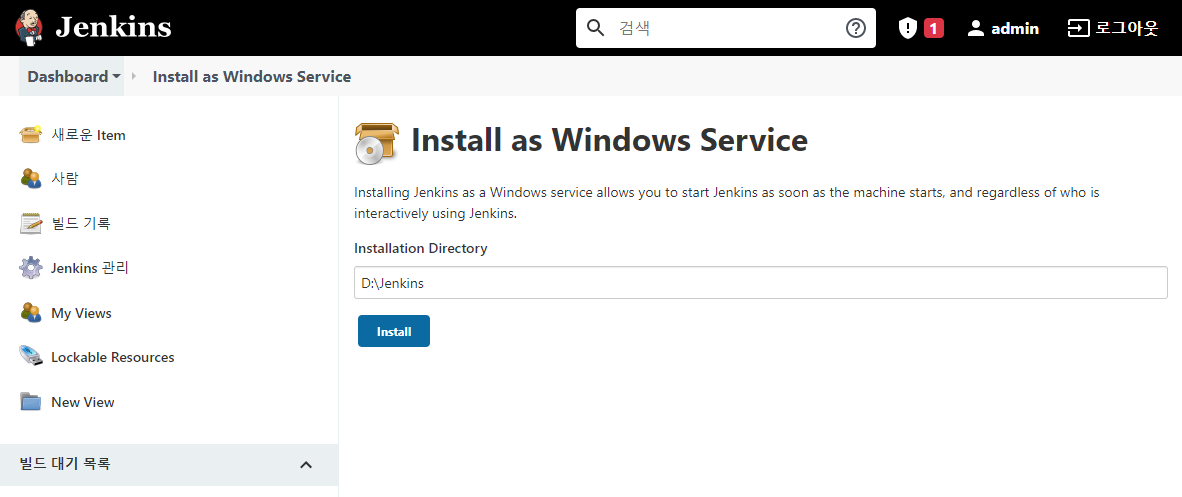Screen dimensions: 1182x497
Task: Click the New View folder icon
Action: (31, 401)
